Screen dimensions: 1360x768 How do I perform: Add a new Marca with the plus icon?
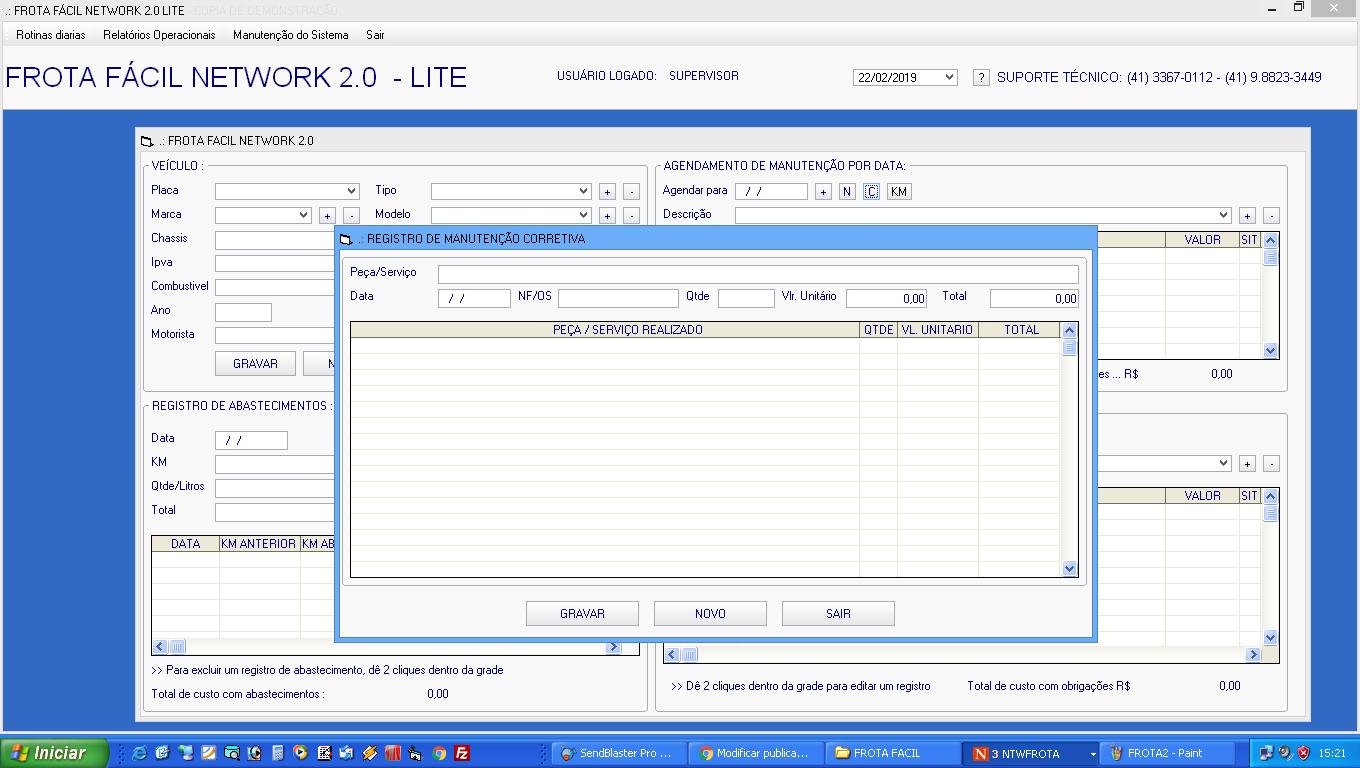pyautogui.click(x=327, y=214)
